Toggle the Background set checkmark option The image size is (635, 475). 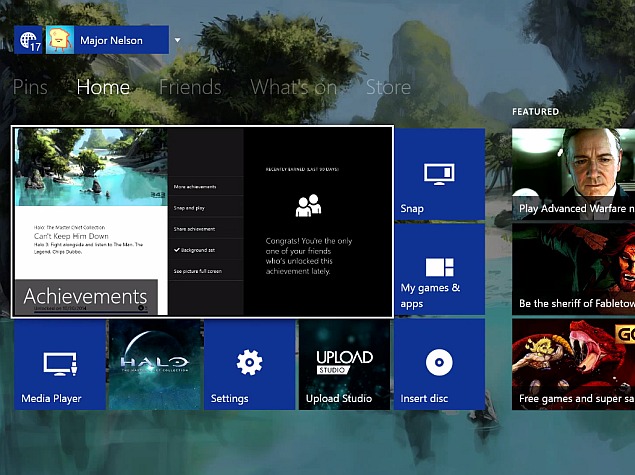click(206, 250)
